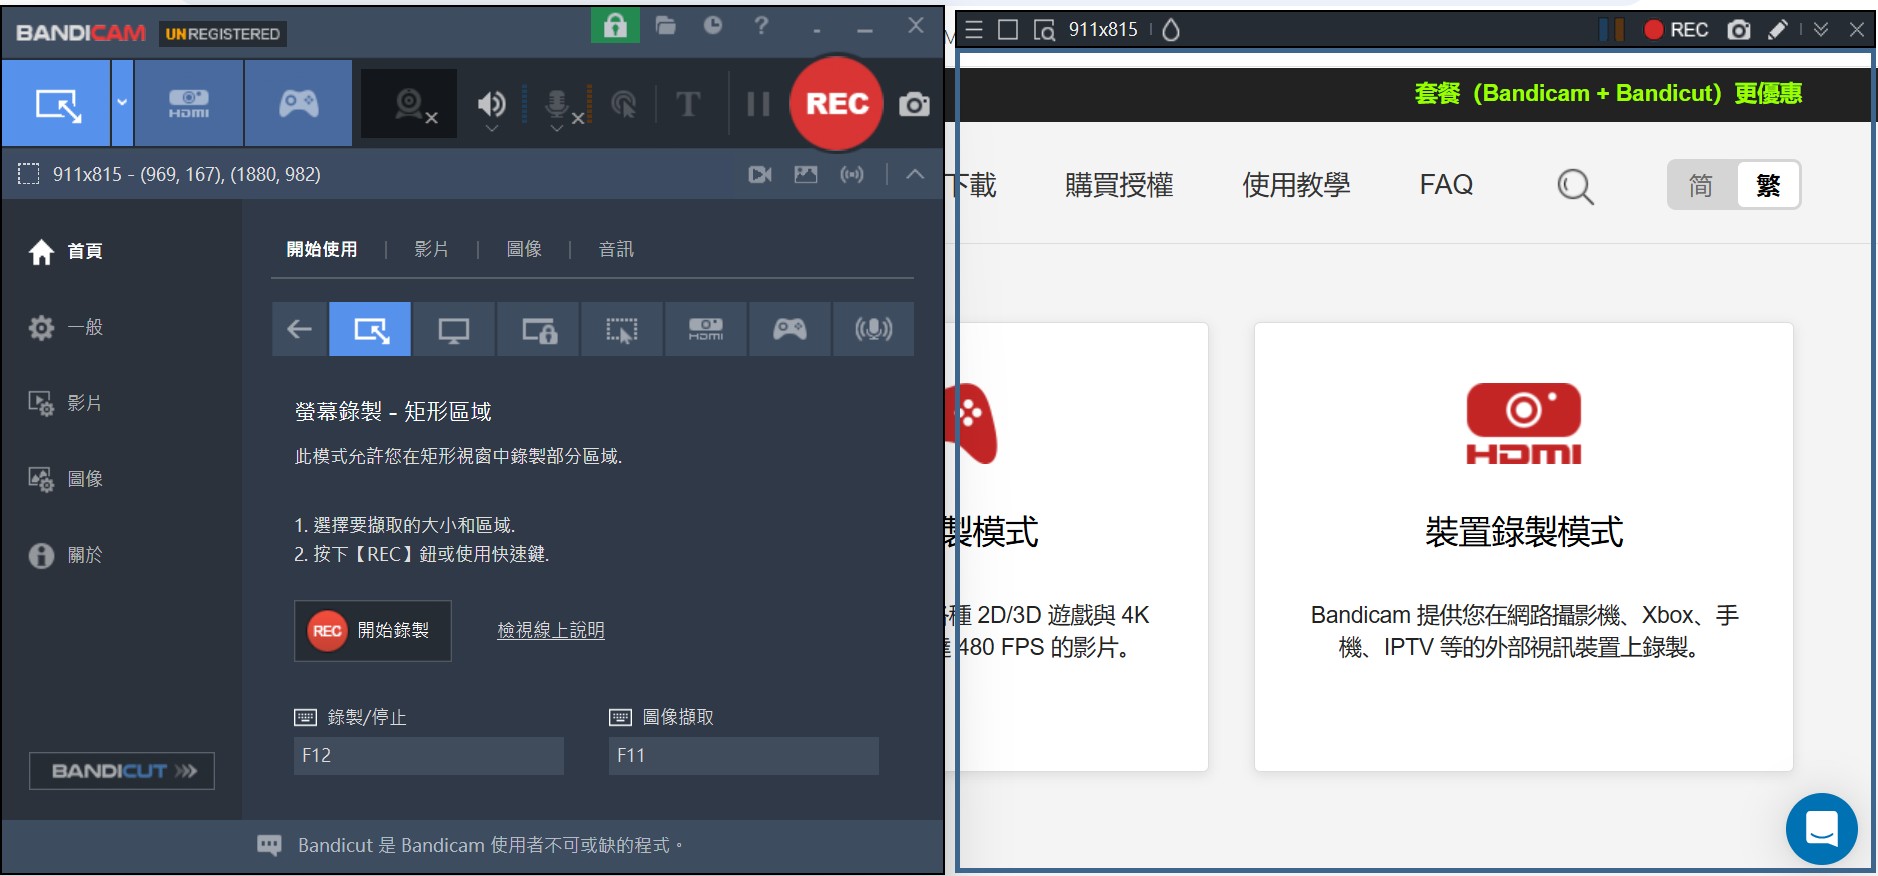Open capture frame hamburger menu icon

pos(974,30)
